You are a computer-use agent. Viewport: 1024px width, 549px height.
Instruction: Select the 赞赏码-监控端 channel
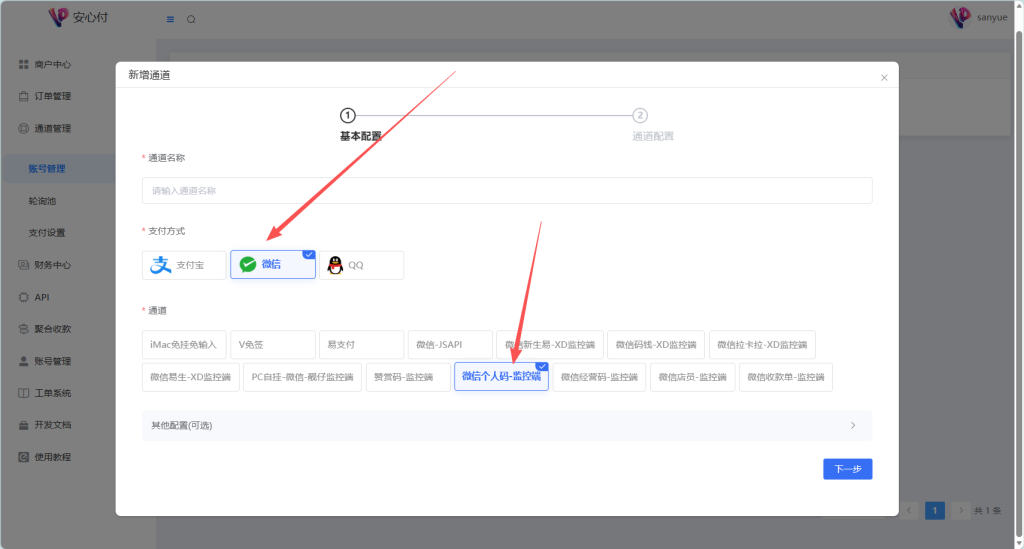pos(408,377)
